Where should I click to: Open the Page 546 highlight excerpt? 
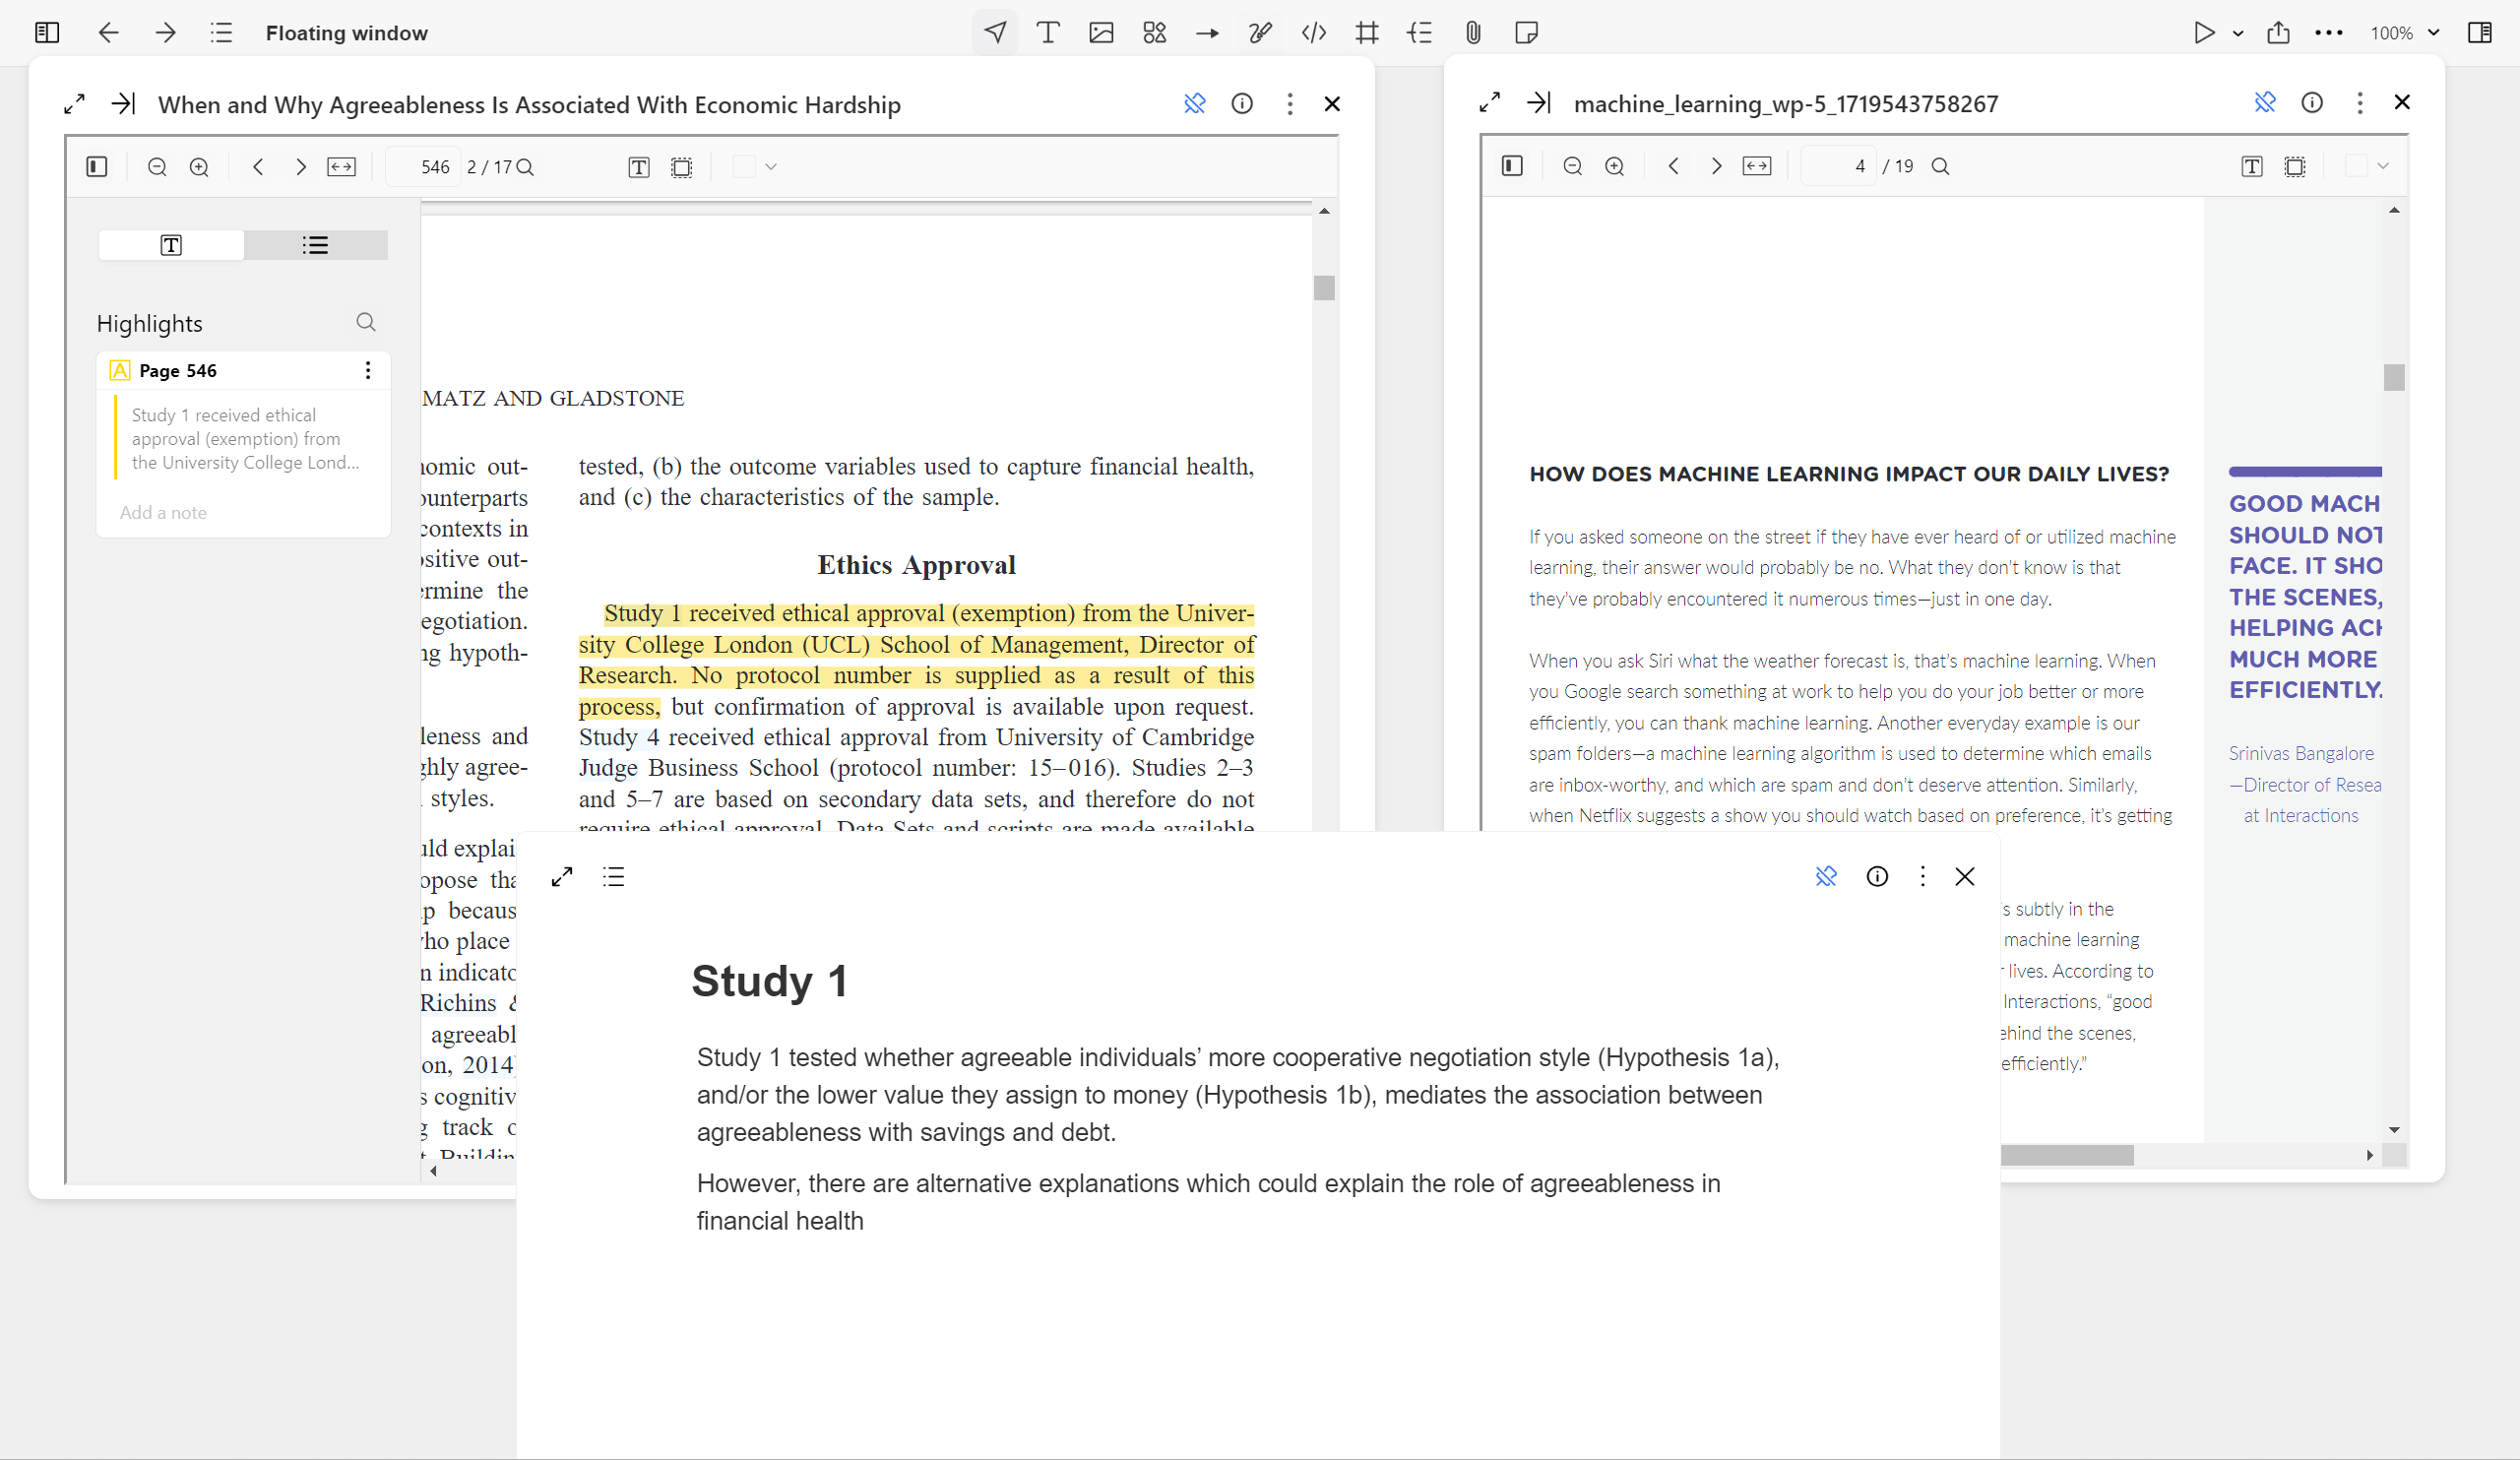point(246,439)
